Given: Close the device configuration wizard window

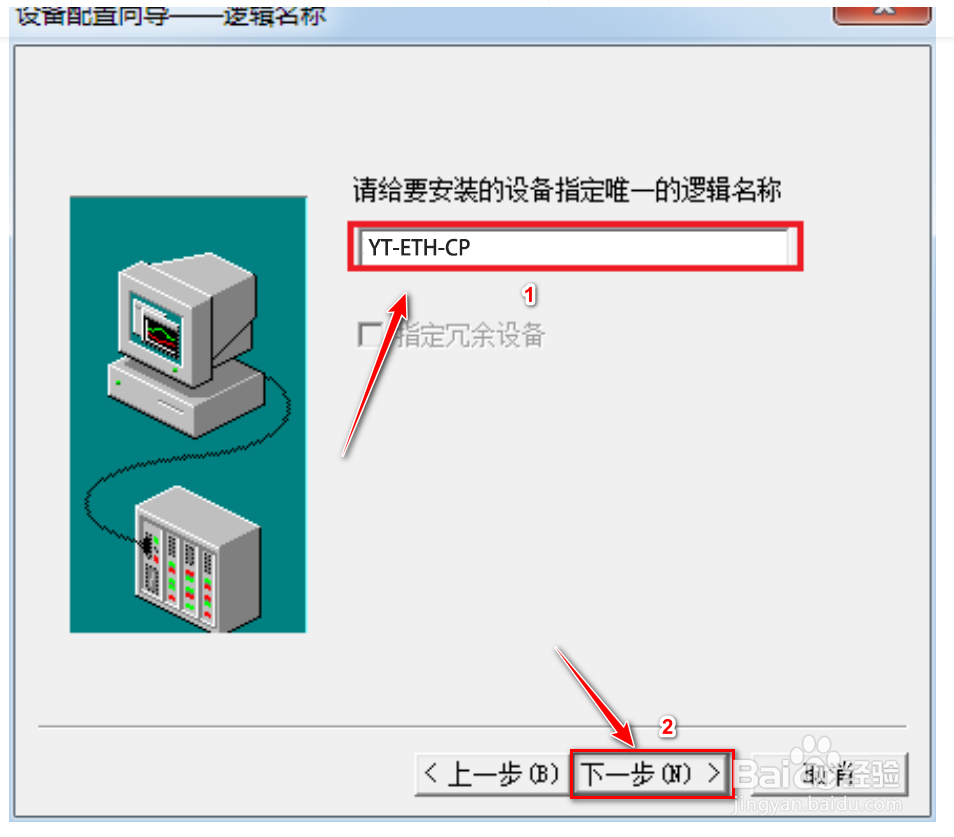Looking at the screenshot, I should tap(882, 13).
